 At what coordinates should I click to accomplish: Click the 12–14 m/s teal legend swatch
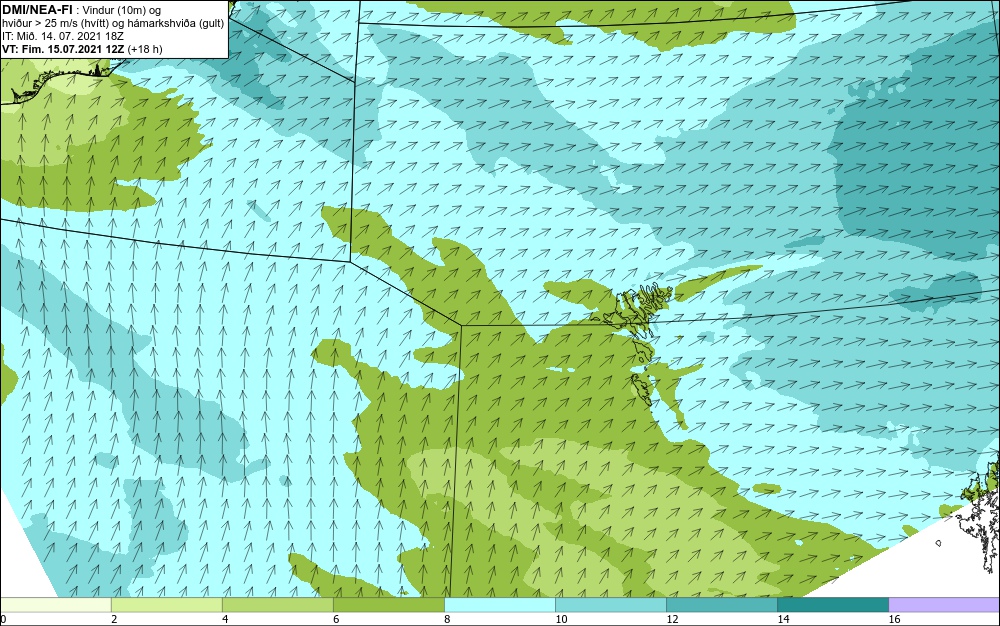(x=721, y=605)
